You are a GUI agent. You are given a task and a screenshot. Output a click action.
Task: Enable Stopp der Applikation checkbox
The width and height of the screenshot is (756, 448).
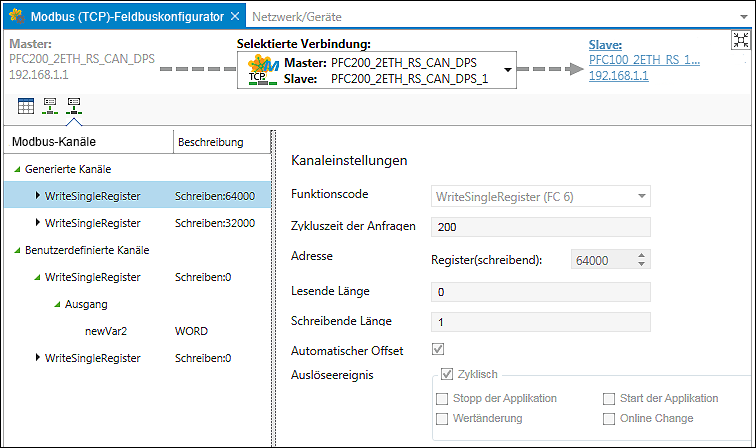point(442,399)
